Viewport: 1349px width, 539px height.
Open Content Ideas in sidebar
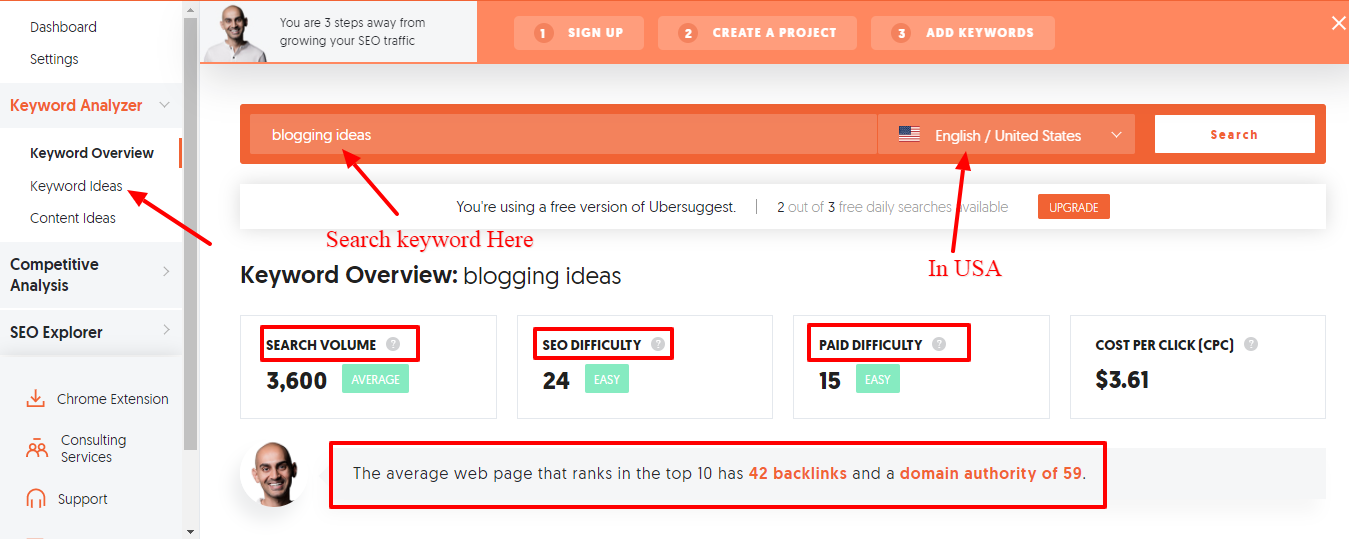click(x=73, y=218)
